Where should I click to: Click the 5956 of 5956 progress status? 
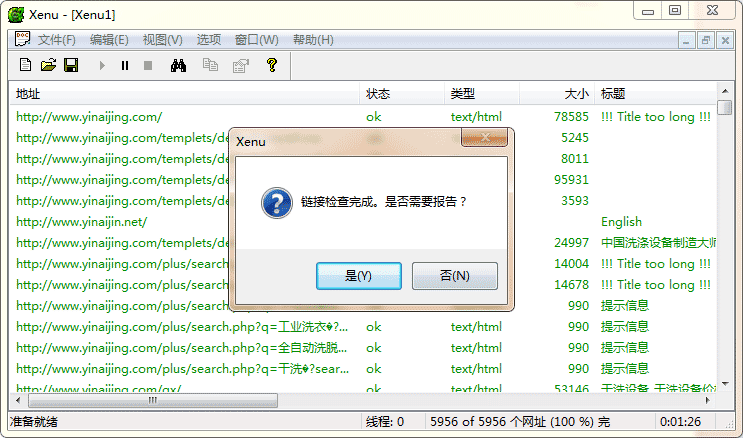point(520,421)
